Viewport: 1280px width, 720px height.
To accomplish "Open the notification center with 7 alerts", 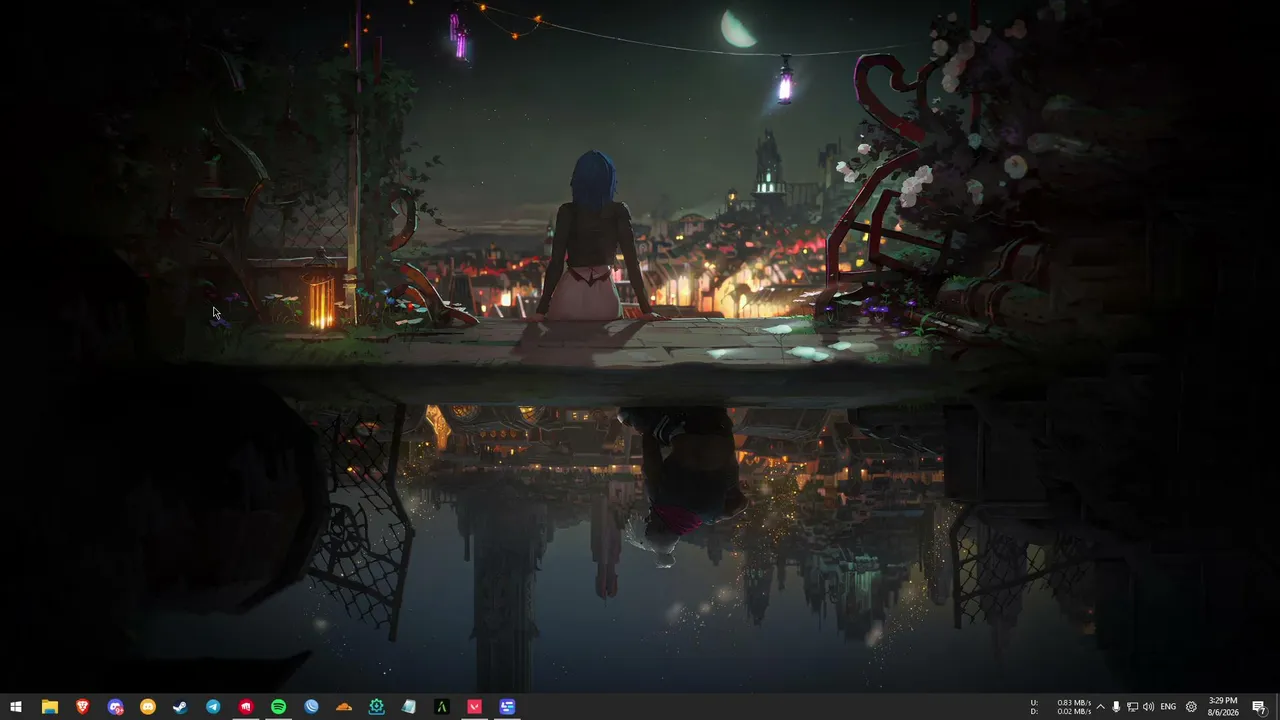I will click(1260, 707).
